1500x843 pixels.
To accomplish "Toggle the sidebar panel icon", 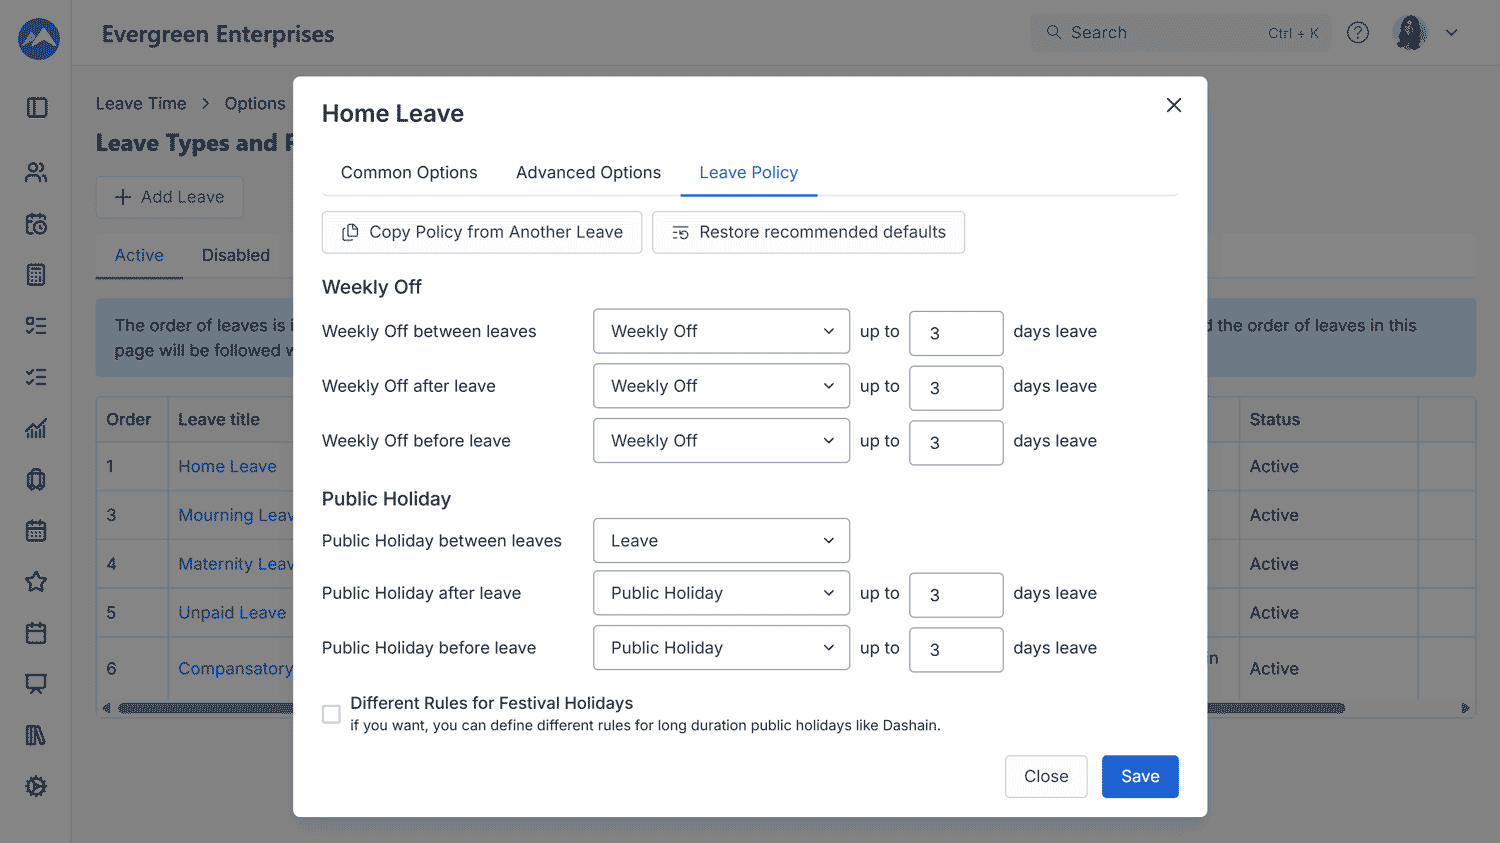I will (x=37, y=108).
